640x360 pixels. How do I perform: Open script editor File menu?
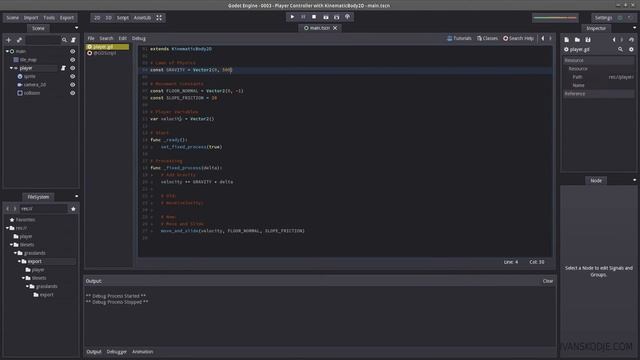pyautogui.click(x=91, y=38)
